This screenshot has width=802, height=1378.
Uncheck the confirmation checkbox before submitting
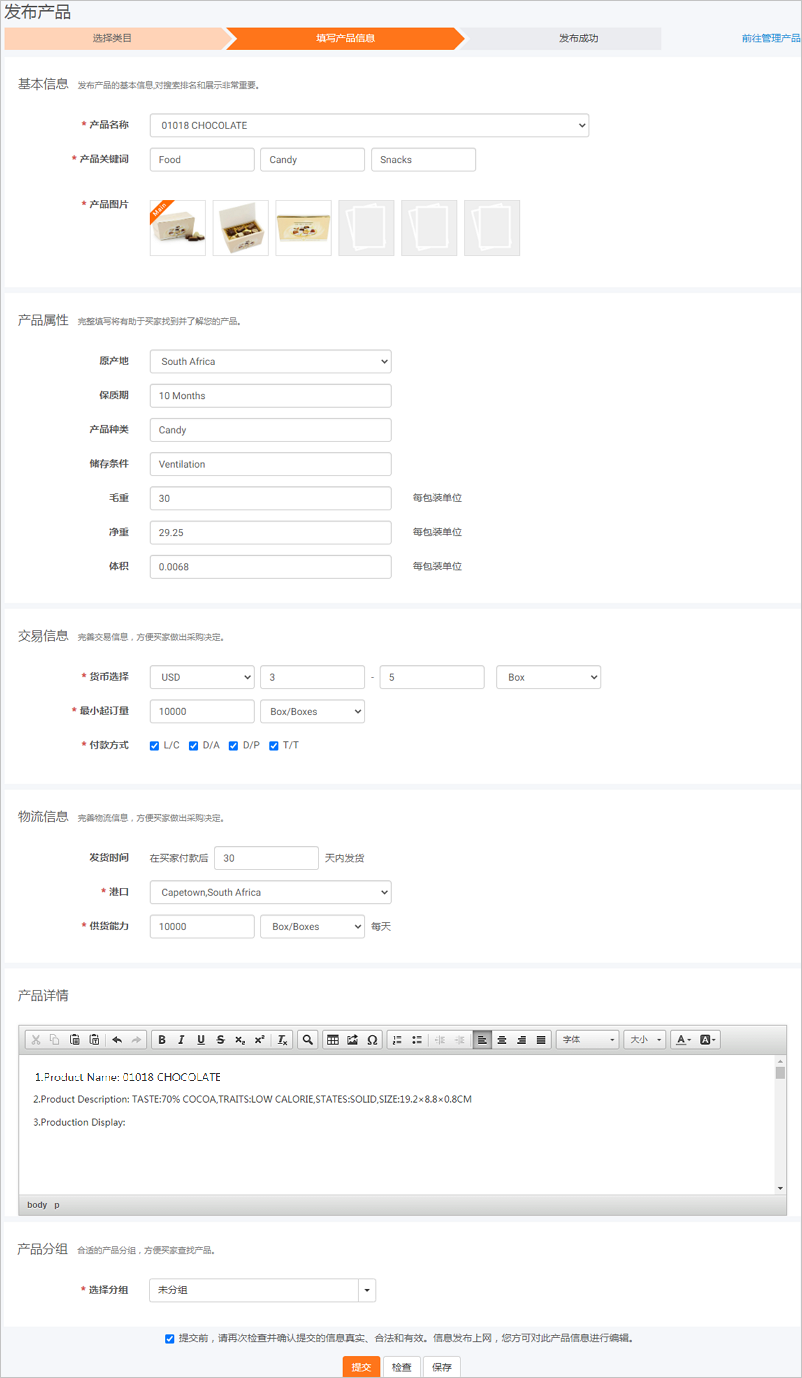coord(170,1338)
